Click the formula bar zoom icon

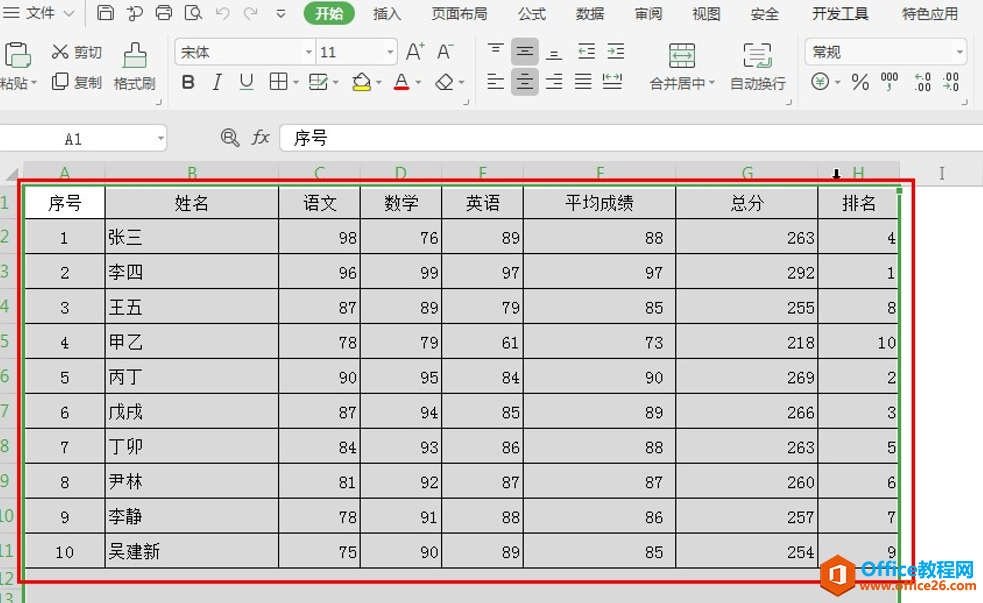point(230,138)
